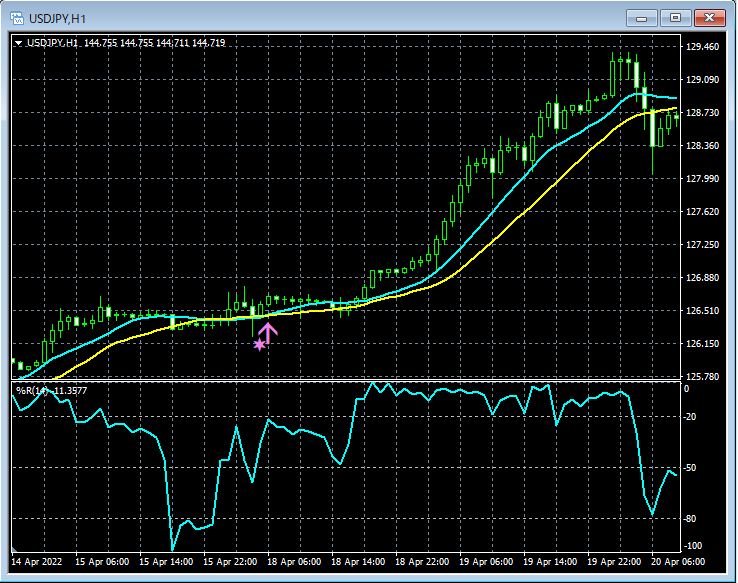Click the -20 level on %R scale
The height and width of the screenshot is (583, 738).
point(690,417)
